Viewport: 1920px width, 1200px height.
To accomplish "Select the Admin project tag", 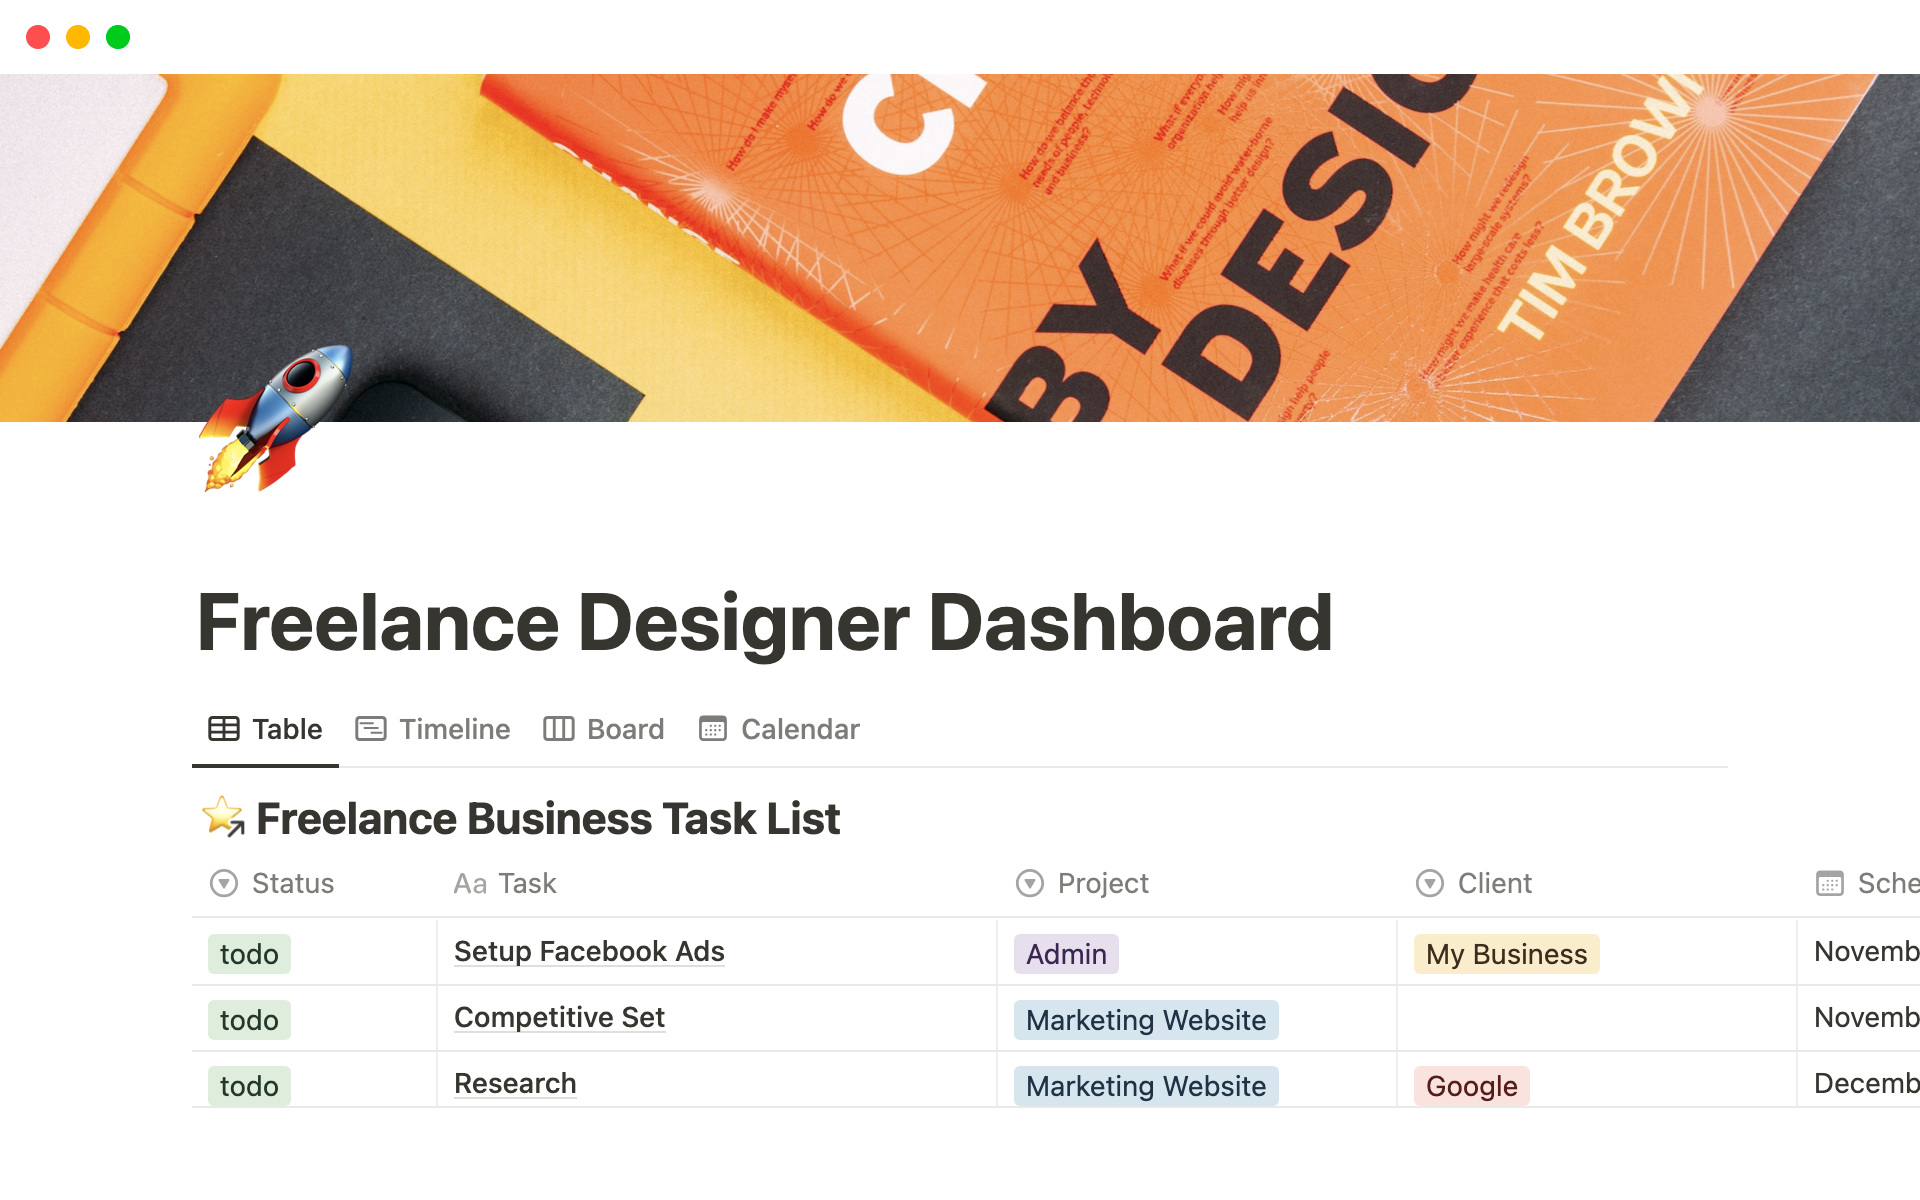I will pyautogui.click(x=1065, y=953).
